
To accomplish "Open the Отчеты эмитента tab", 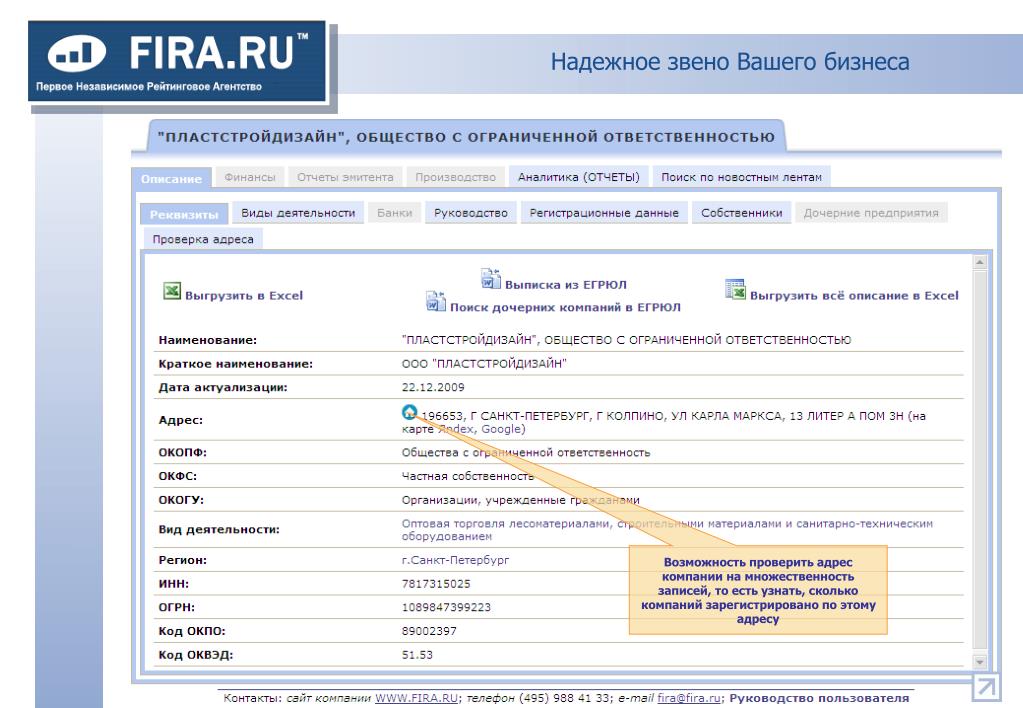I will pos(345,177).
